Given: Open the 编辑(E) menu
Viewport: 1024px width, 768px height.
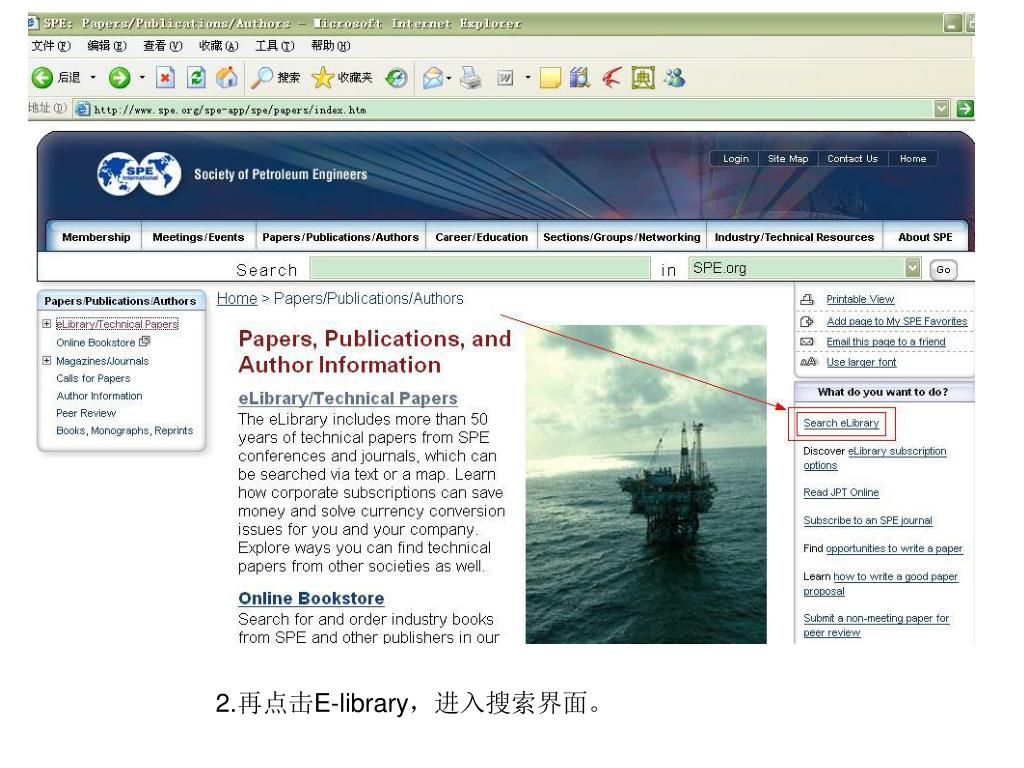Looking at the screenshot, I should pyautogui.click(x=106, y=46).
